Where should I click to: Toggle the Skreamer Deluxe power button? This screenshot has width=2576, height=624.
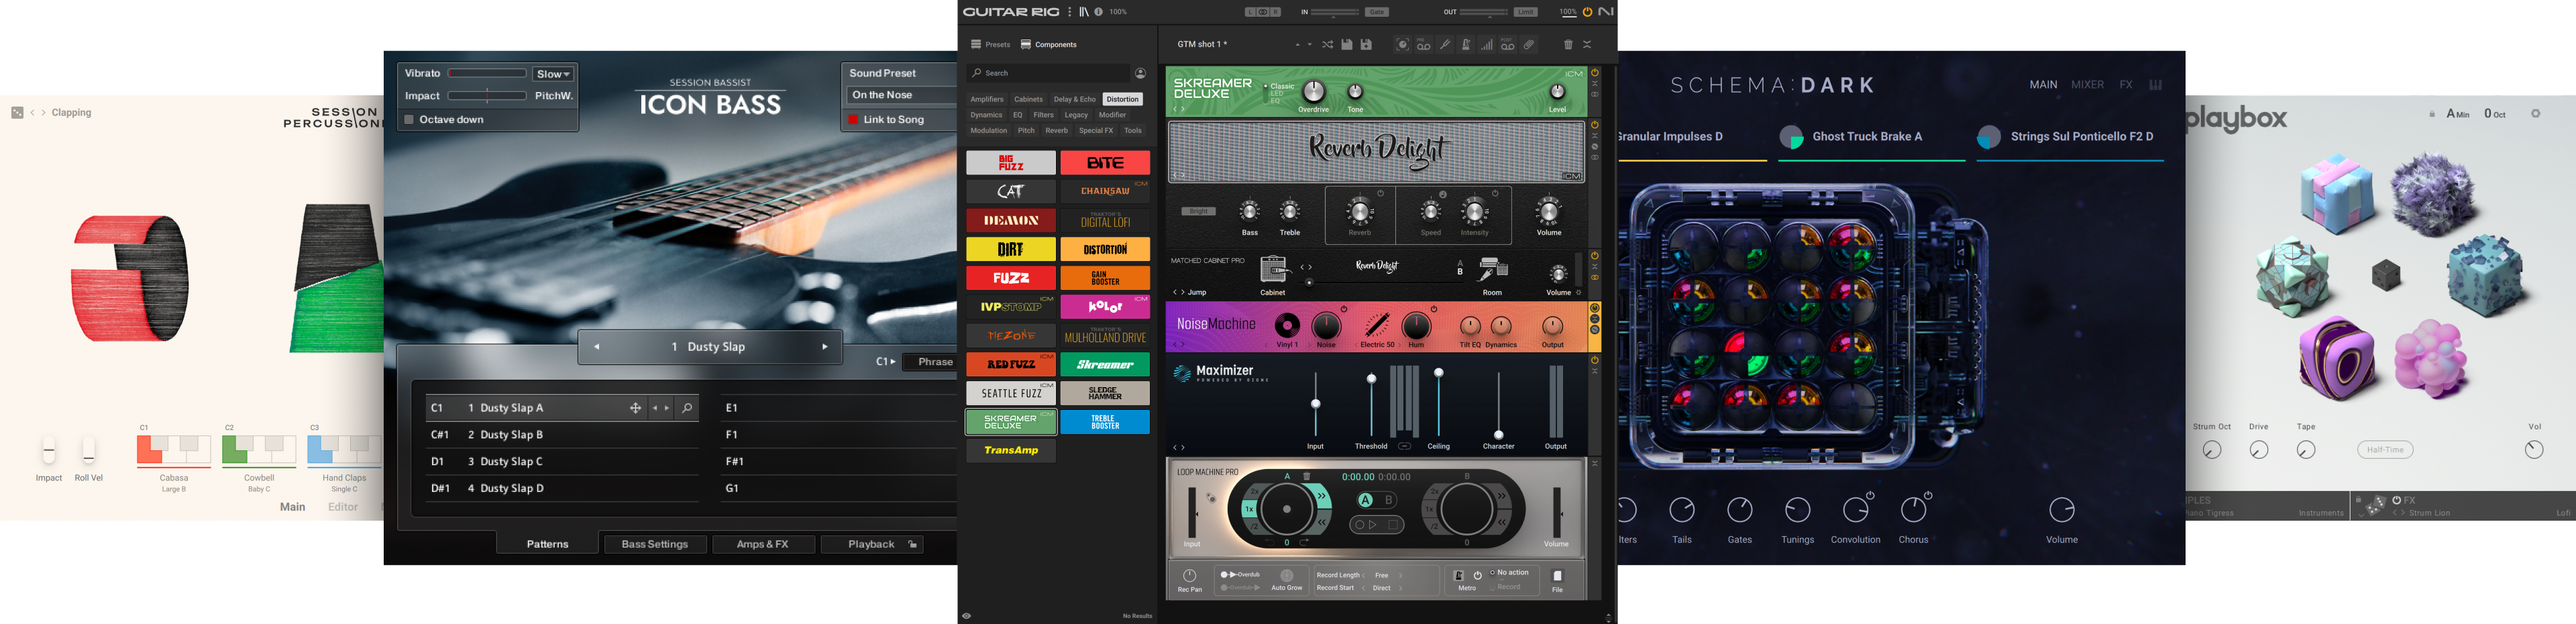pyautogui.click(x=1595, y=73)
